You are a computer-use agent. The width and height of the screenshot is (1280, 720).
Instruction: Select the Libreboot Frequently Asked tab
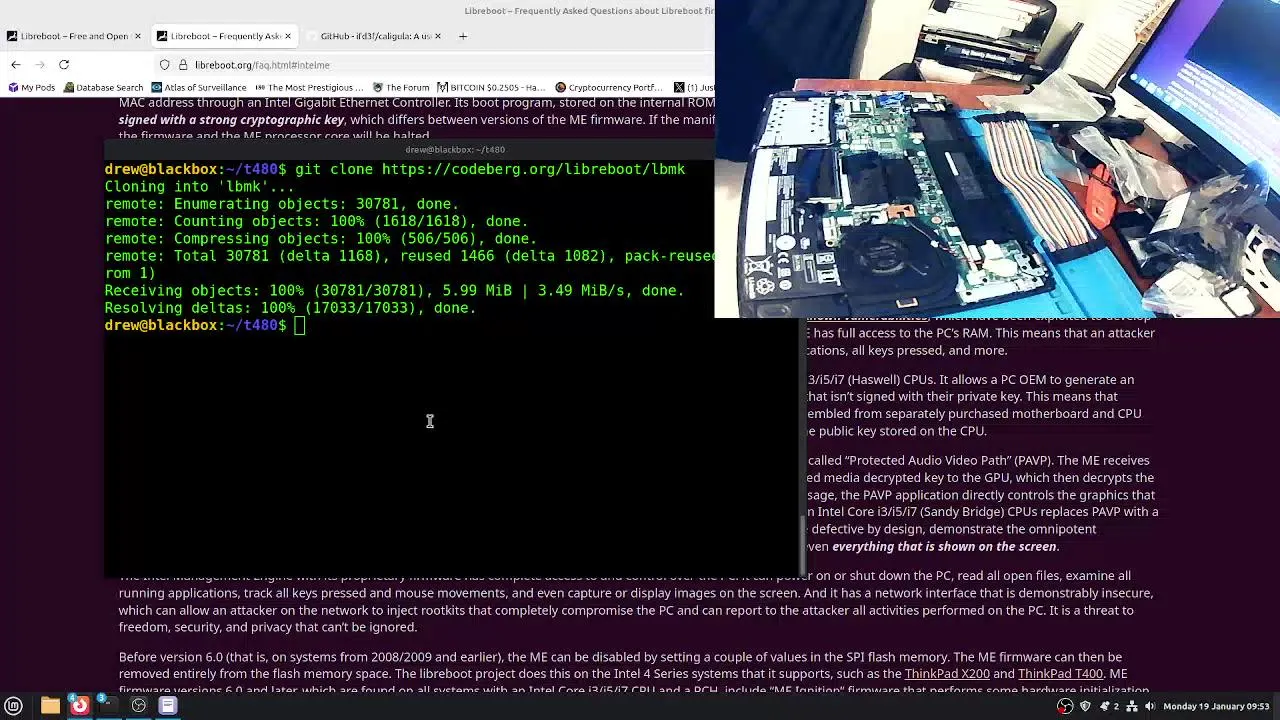(x=224, y=36)
